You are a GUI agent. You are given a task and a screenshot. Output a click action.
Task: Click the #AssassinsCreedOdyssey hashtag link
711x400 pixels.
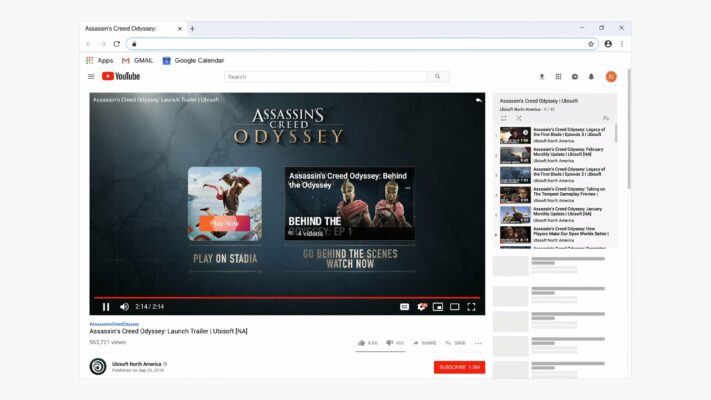(x=114, y=324)
